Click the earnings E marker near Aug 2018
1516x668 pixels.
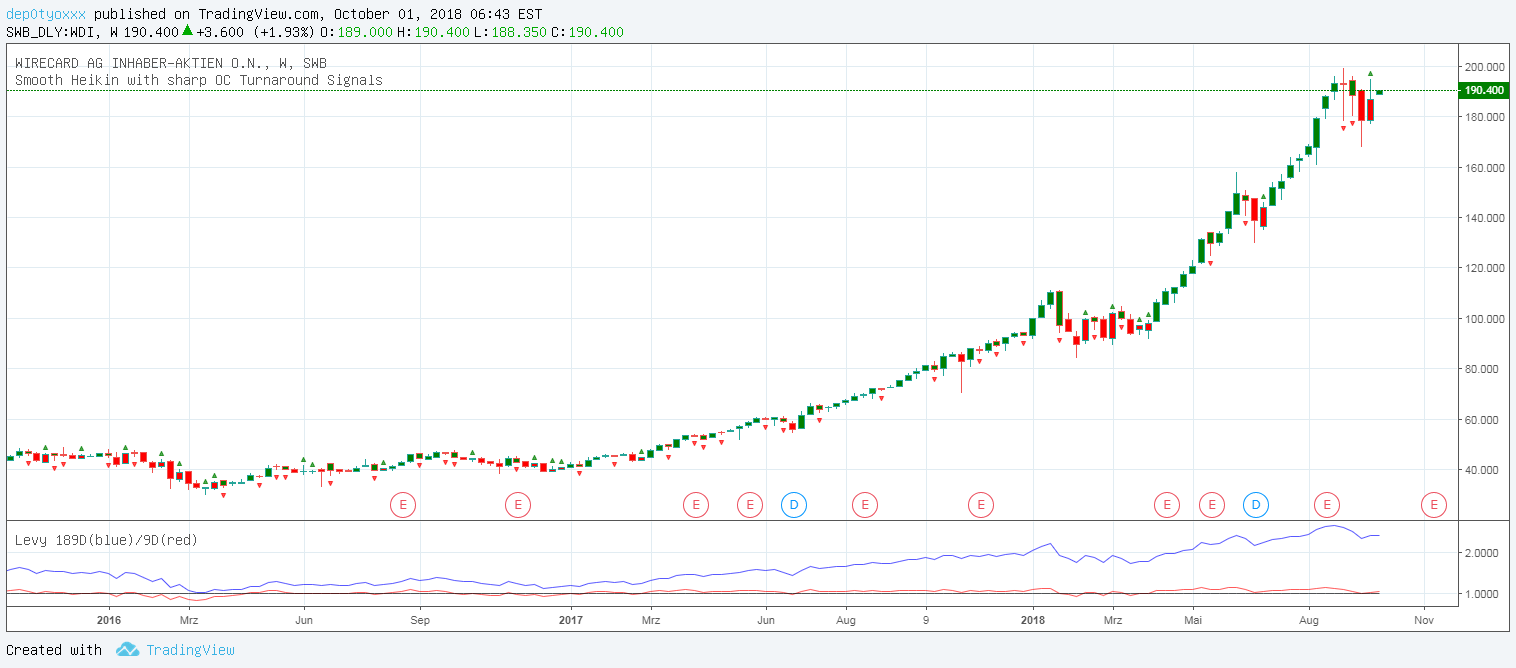tap(1327, 505)
